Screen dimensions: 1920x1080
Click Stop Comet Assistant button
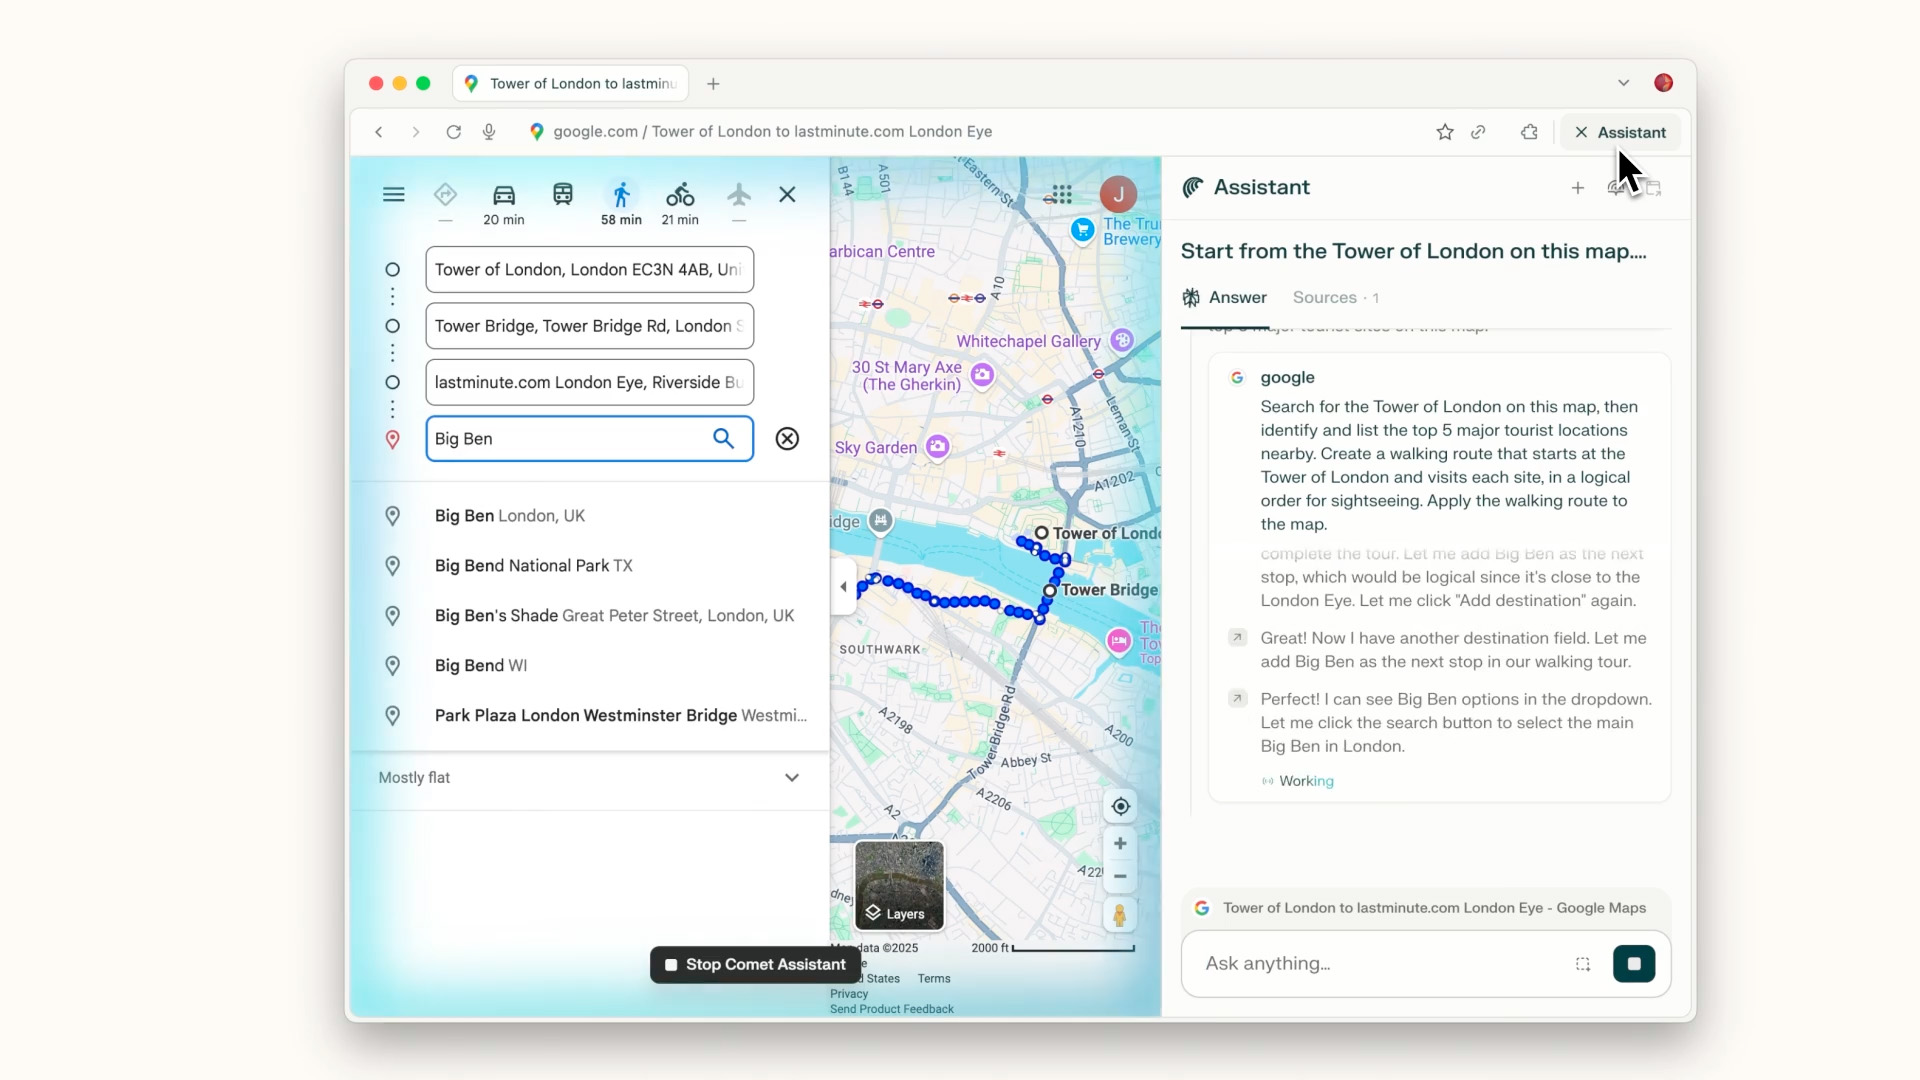coord(755,965)
